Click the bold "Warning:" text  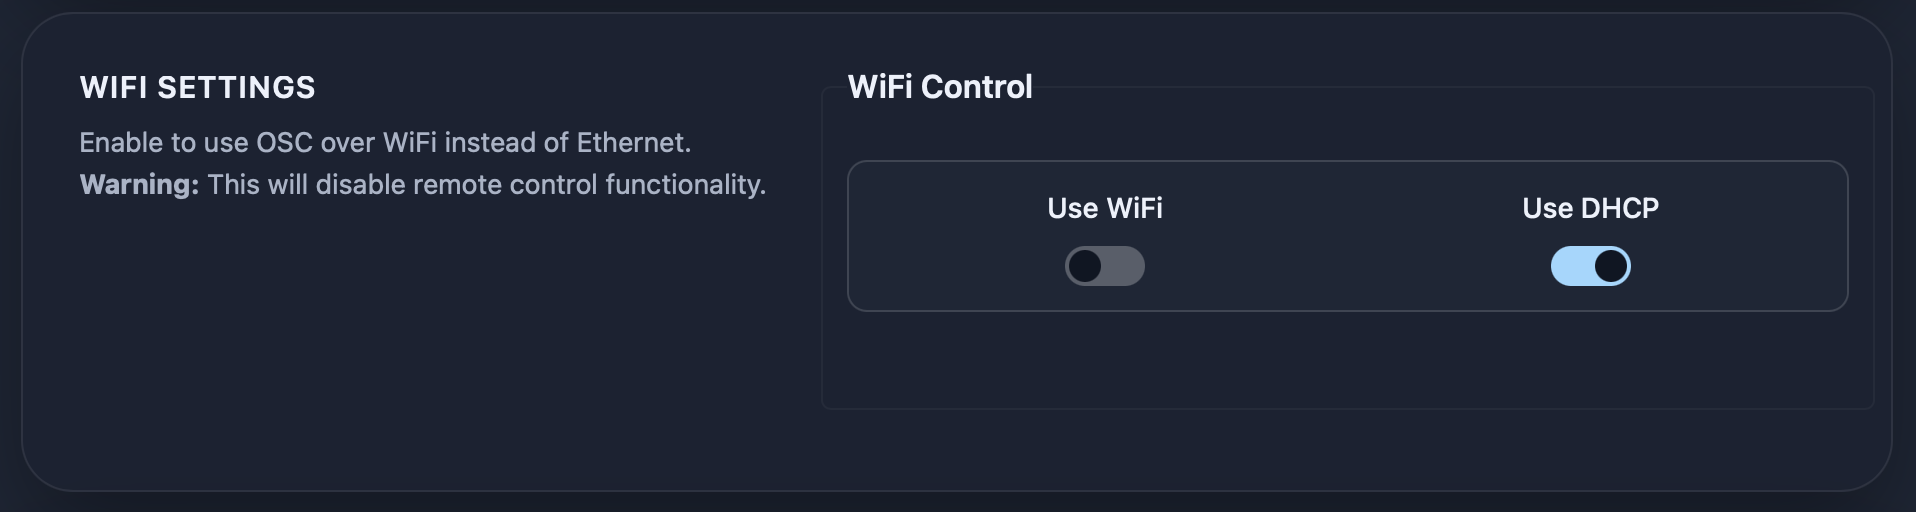139,185
